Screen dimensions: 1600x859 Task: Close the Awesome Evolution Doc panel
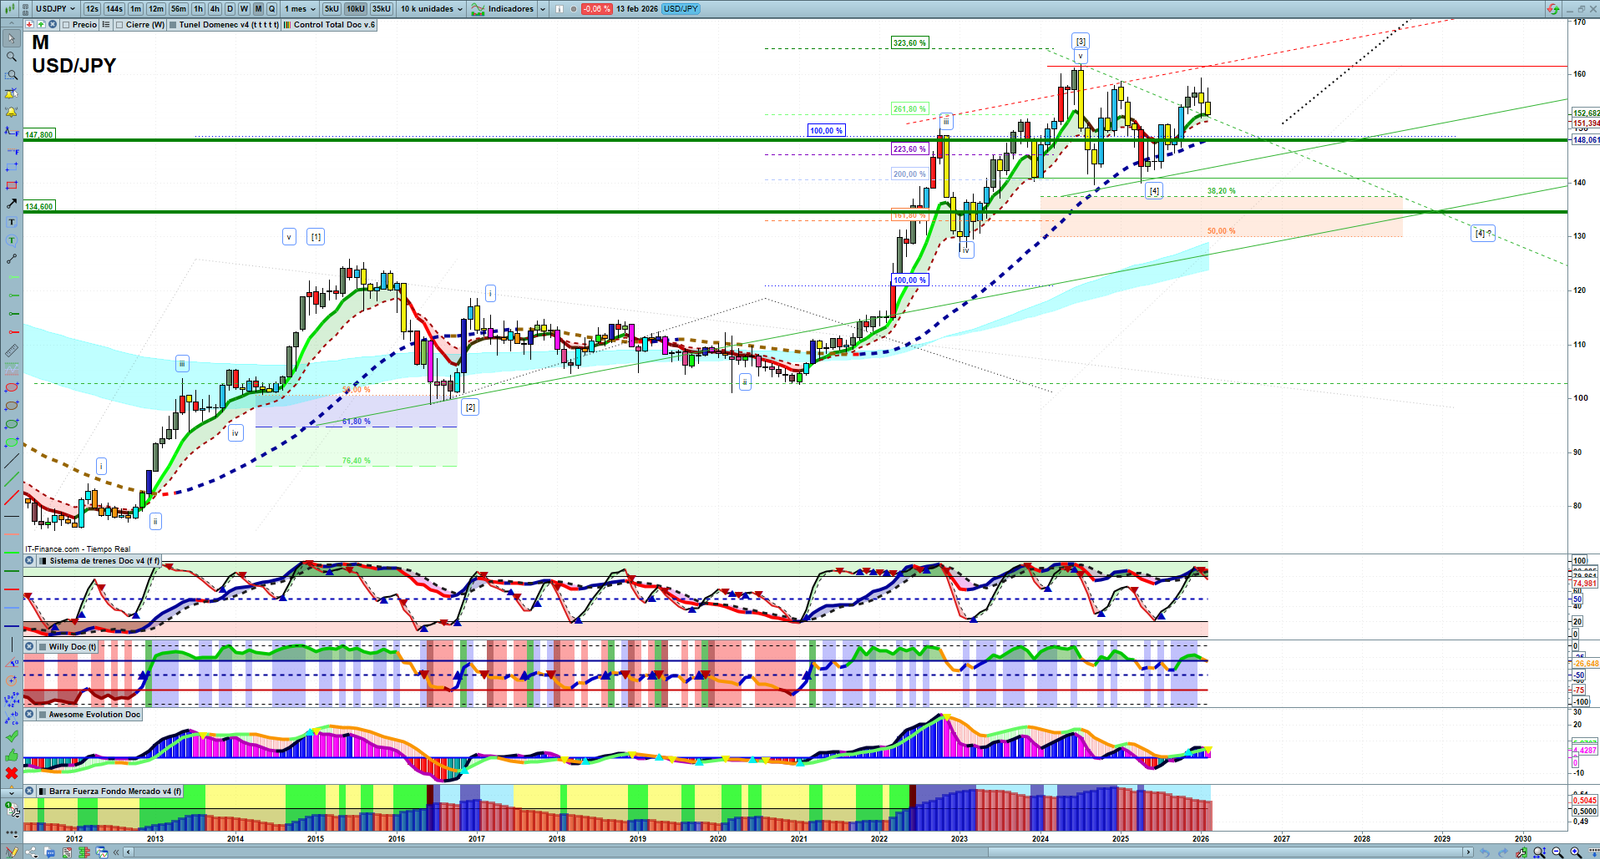point(30,714)
